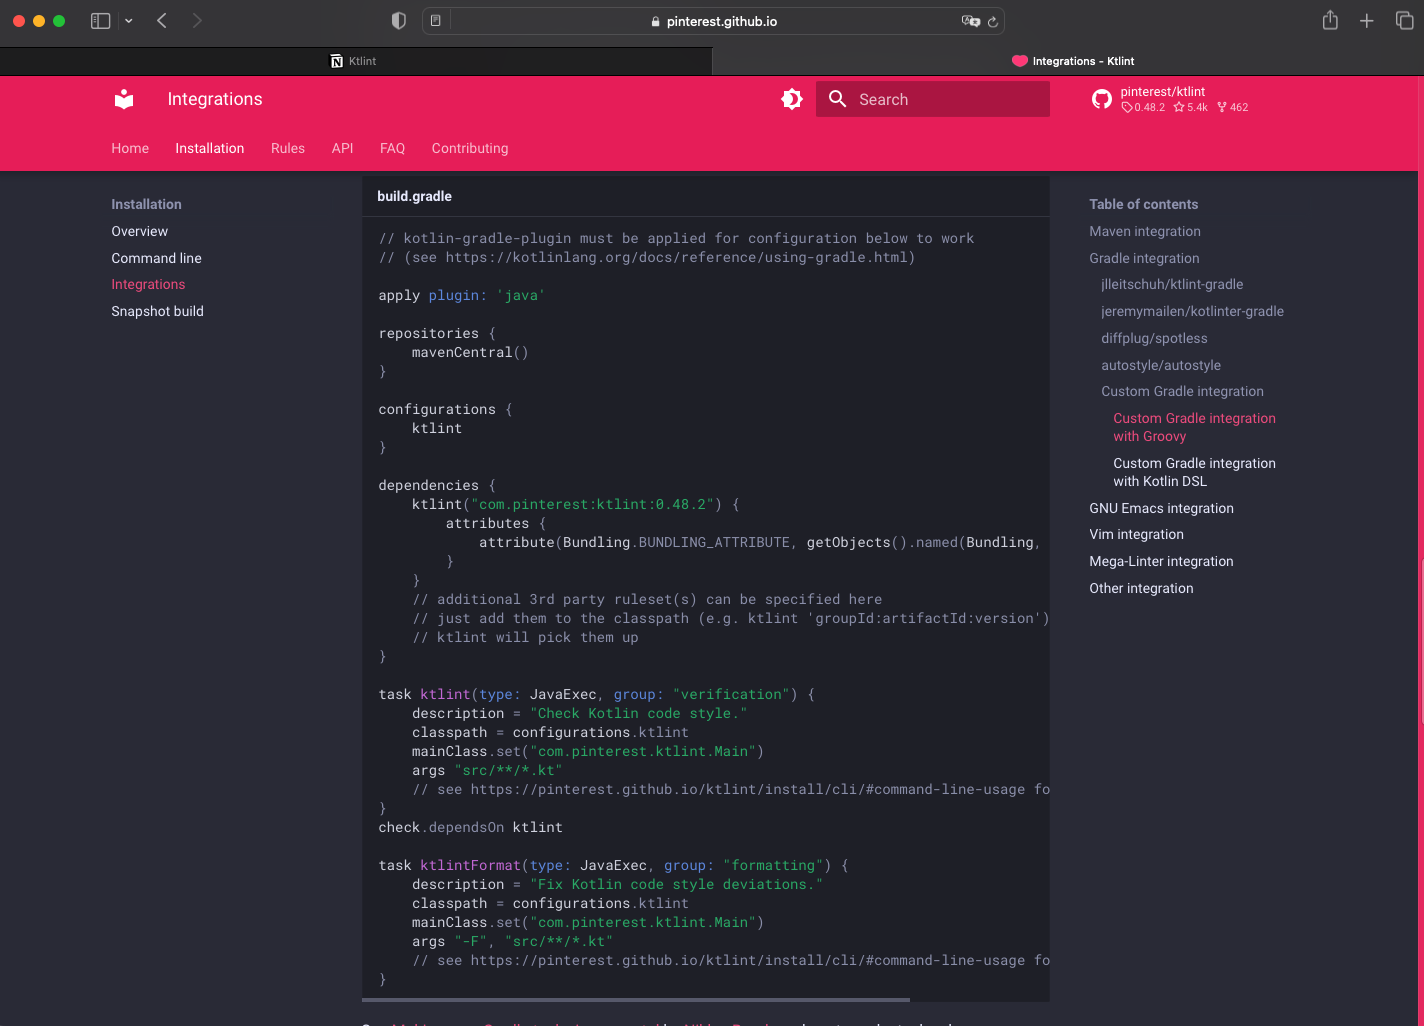Screen dimensions: 1424x1026
Task: Click the build.gradle code block title
Action: point(414,196)
